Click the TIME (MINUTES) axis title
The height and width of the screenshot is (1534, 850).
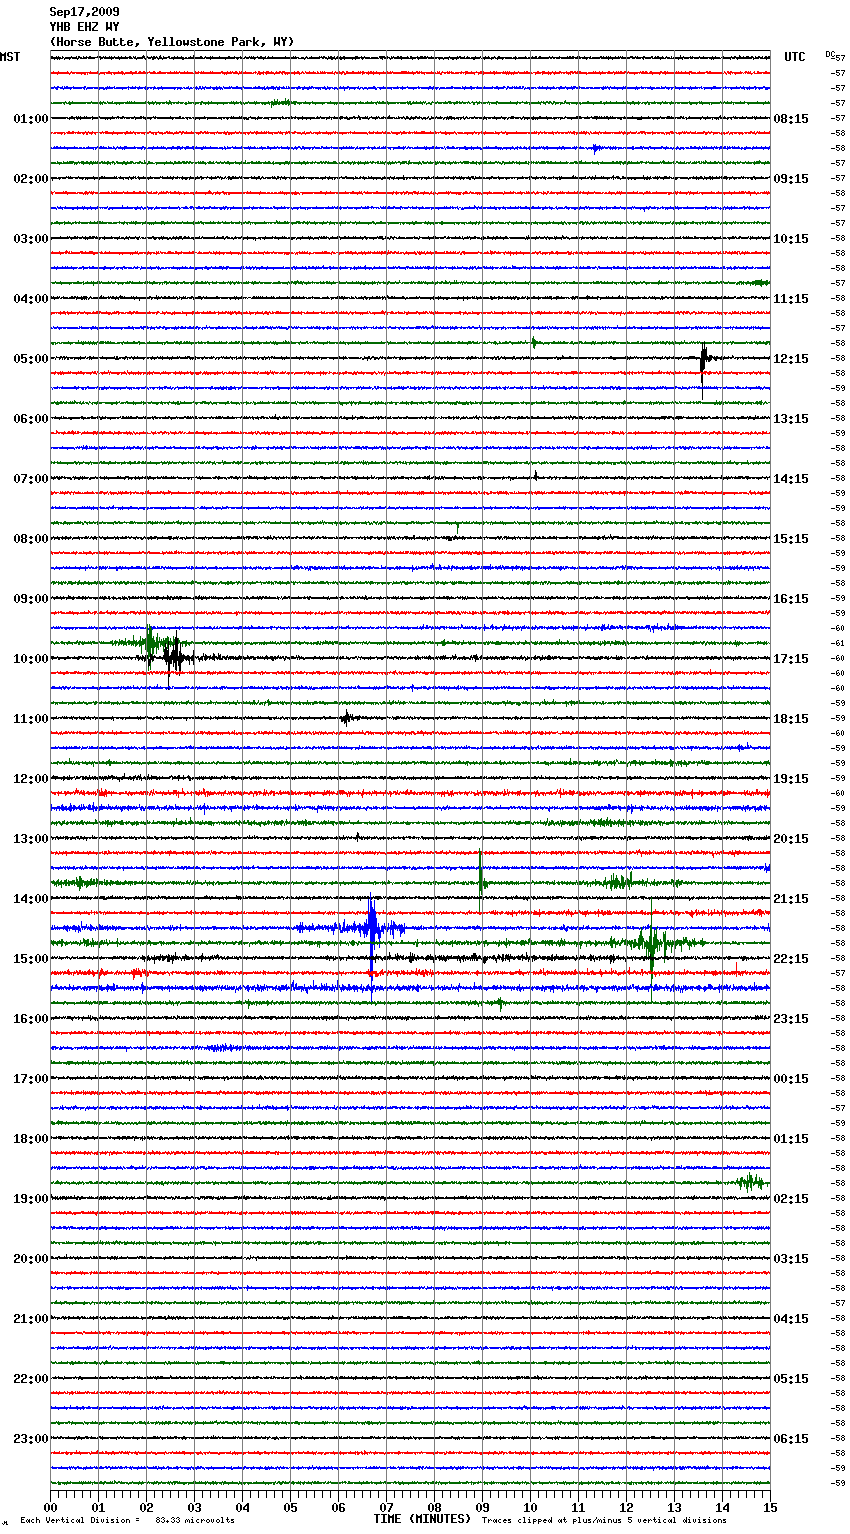tap(422, 1519)
